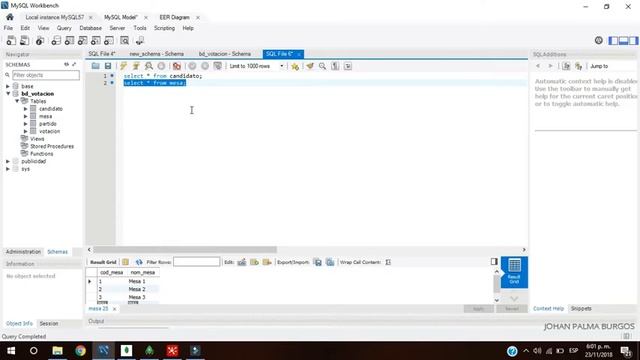This screenshot has width=640, height=360.
Task: Beautify the query with the broom icon
Action: [x=310, y=66]
